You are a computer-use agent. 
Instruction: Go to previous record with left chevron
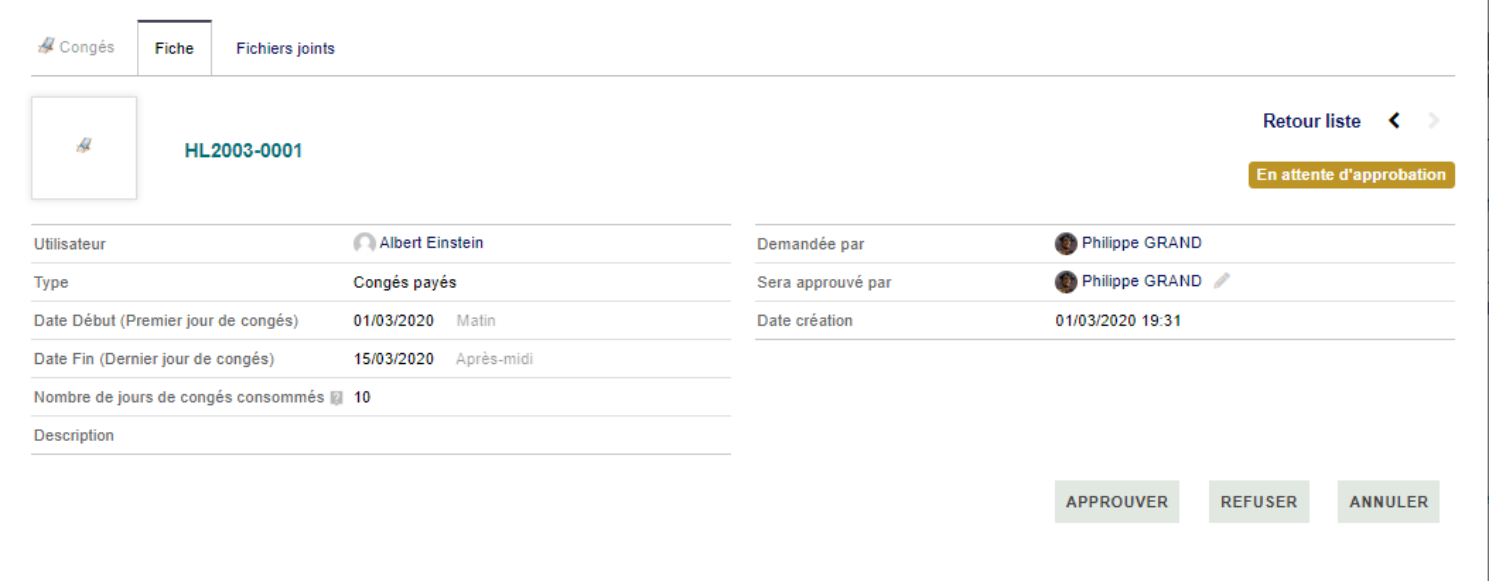coord(1394,121)
